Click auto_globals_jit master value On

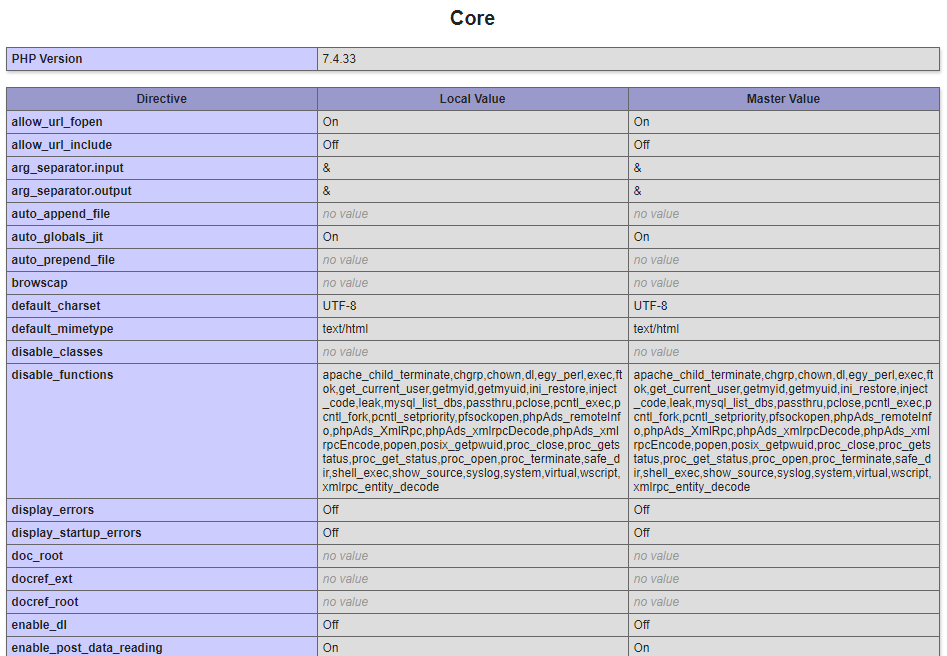[641, 237]
